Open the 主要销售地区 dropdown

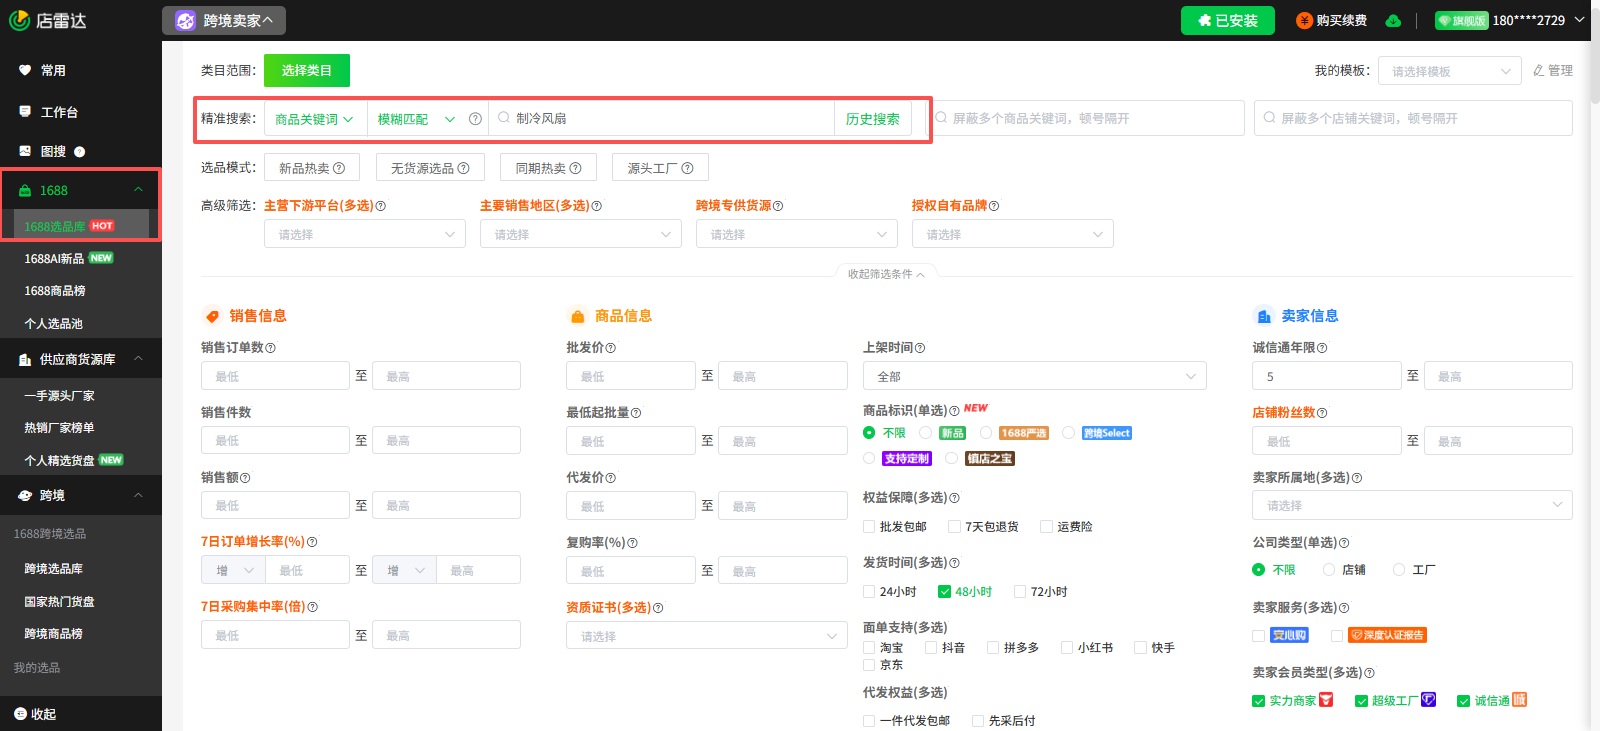[581, 234]
